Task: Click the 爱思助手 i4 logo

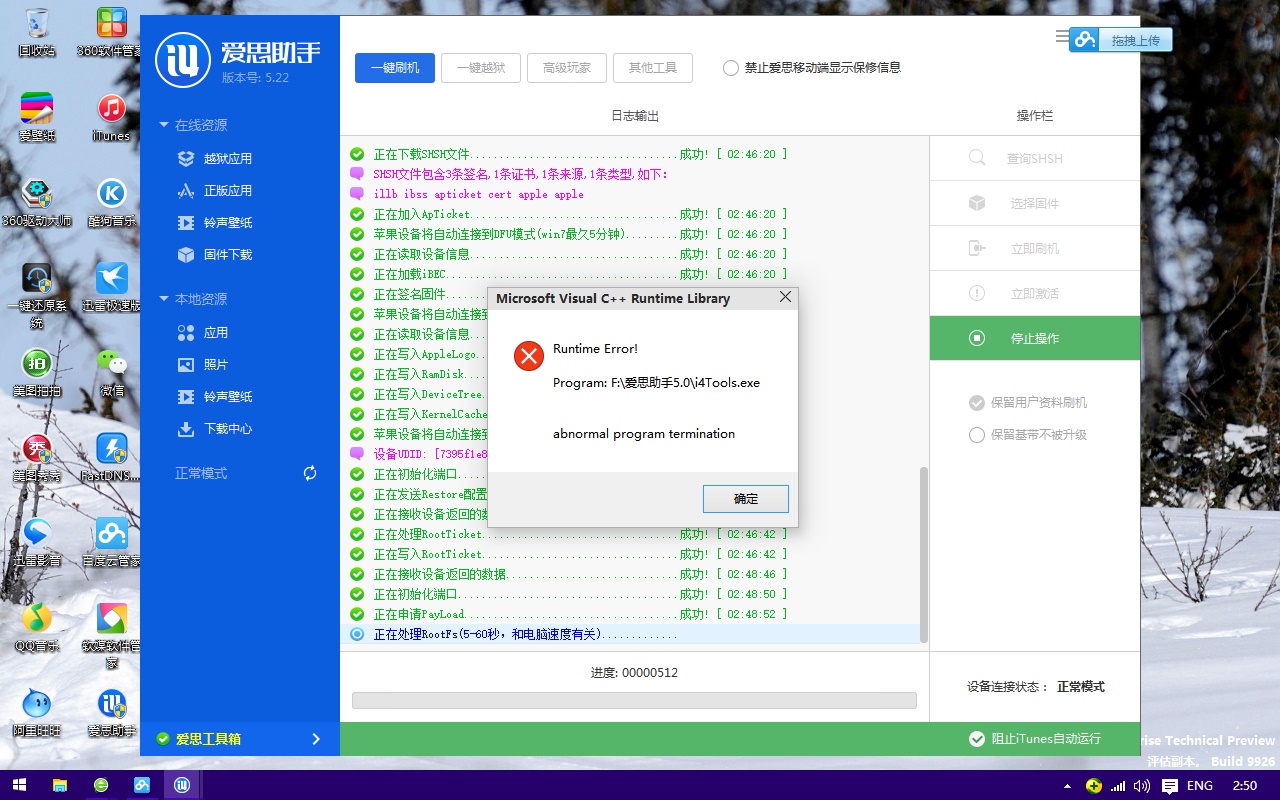Action: [x=182, y=60]
